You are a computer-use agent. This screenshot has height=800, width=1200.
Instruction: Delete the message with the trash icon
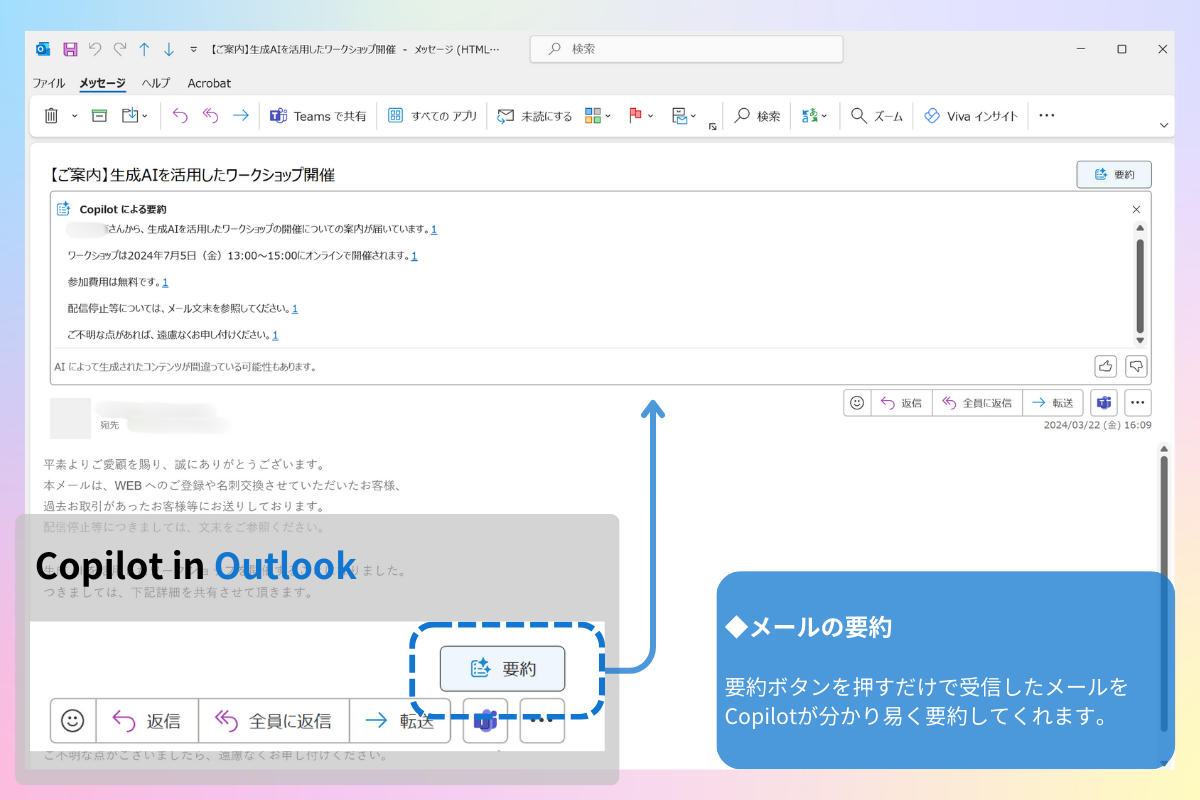point(52,116)
